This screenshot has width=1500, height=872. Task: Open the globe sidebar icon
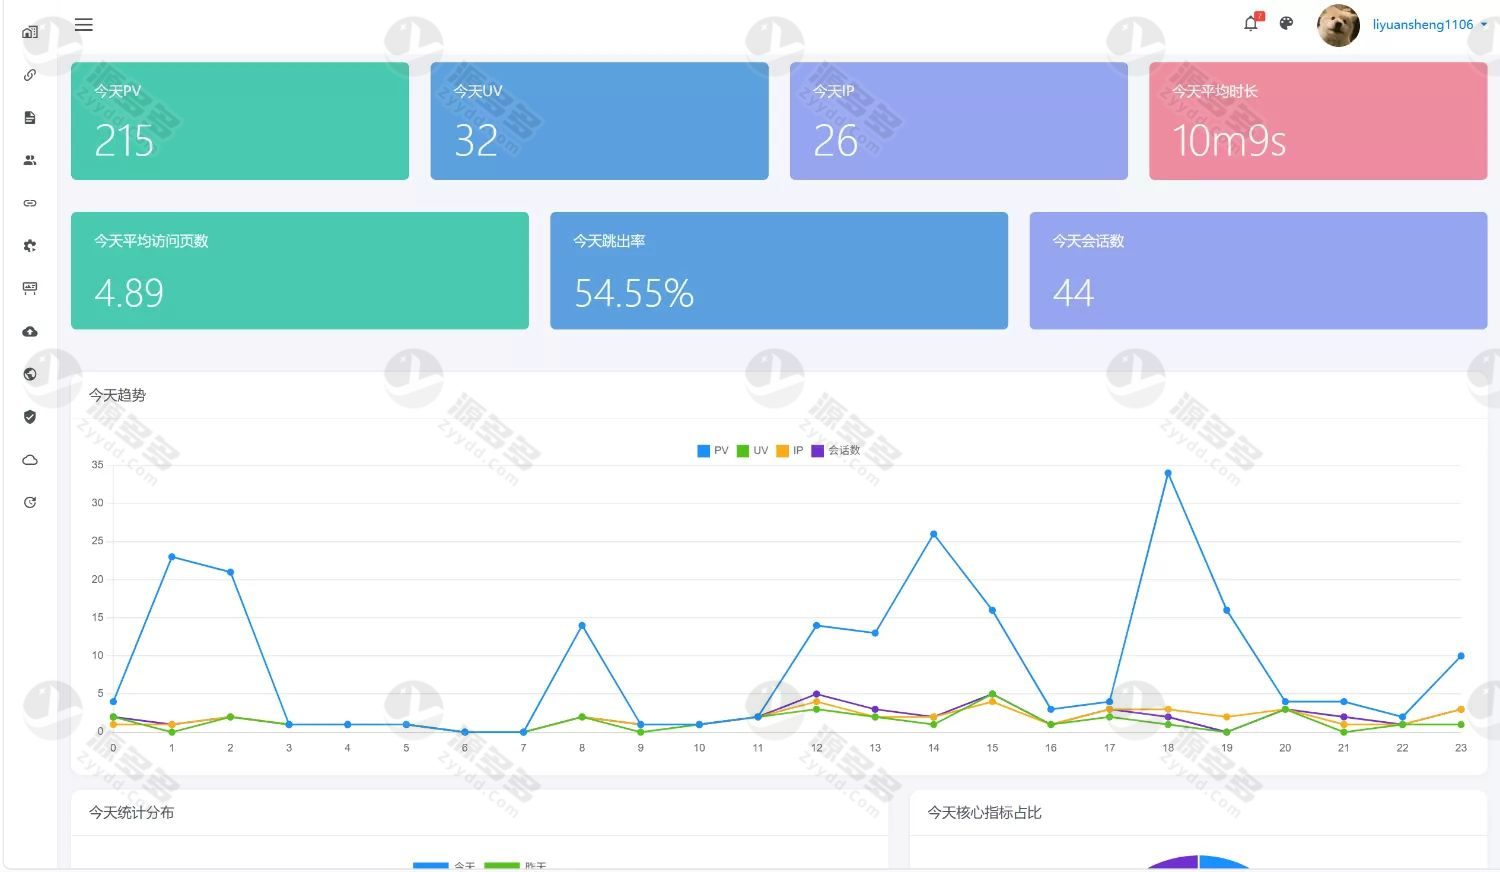(30, 374)
